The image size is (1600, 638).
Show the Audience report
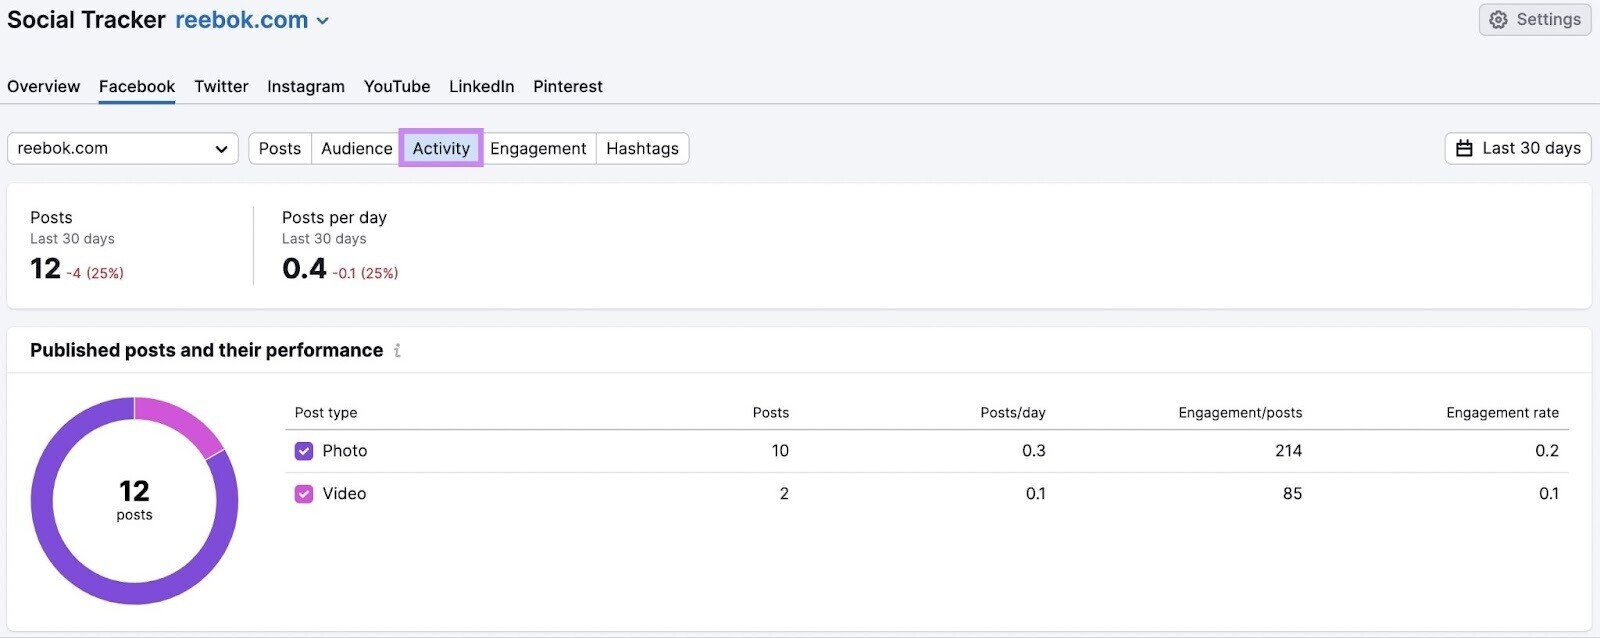click(x=356, y=148)
